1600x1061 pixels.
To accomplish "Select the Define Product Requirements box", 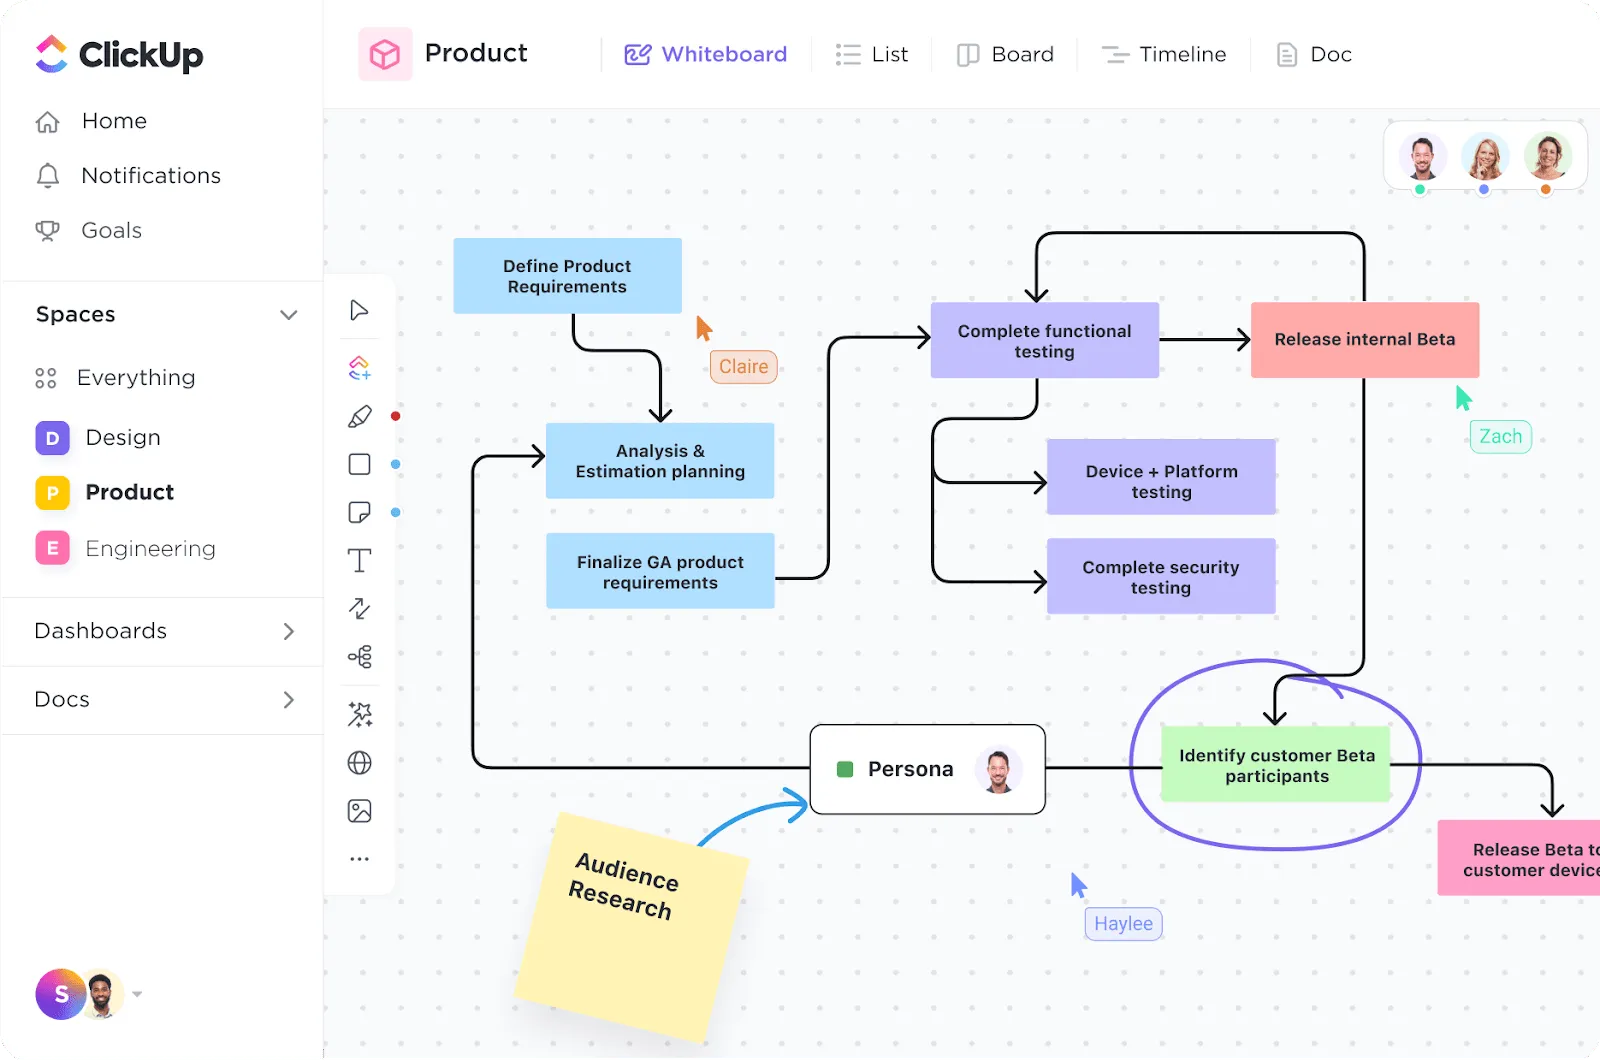I will pyautogui.click(x=567, y=276).
